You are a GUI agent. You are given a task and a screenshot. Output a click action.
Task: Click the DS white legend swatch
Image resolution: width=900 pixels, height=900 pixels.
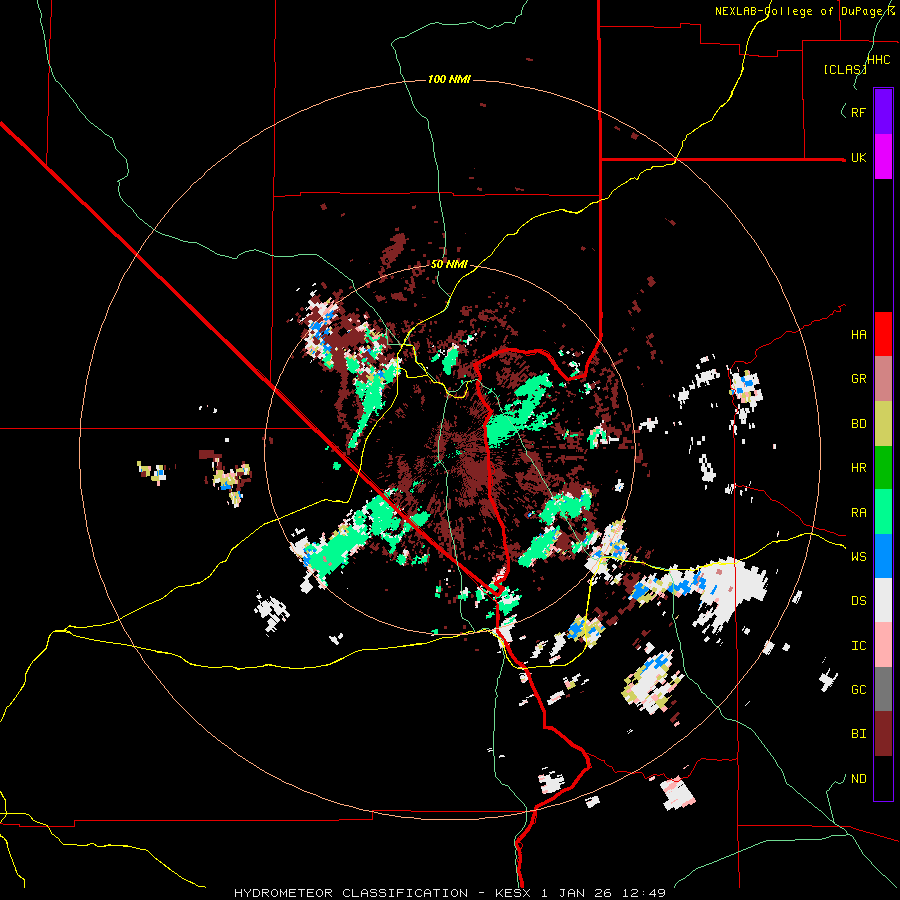883,600
